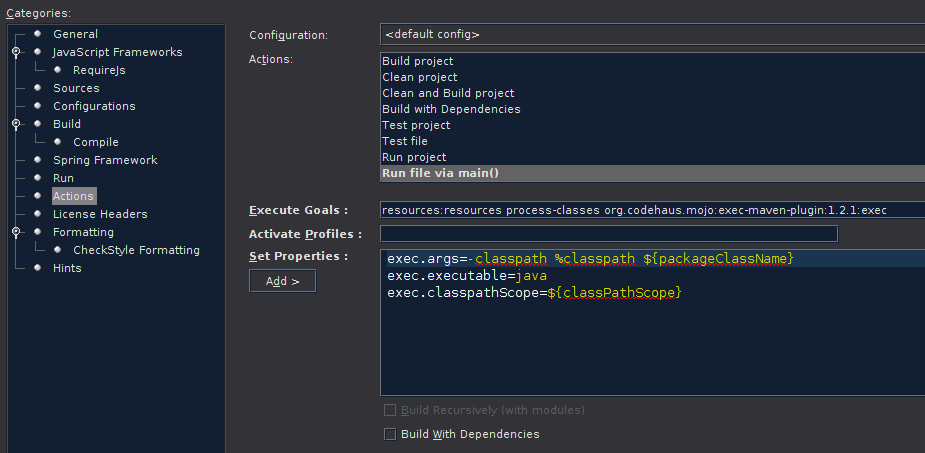Focus the Activate Profiles field

(609, 234)
